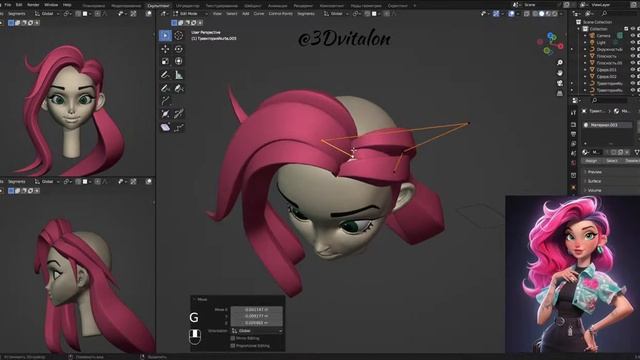Viewport: 640px width, 360px height.
Task: Switch to wireframe viewport shading
Action: [535, 13]
